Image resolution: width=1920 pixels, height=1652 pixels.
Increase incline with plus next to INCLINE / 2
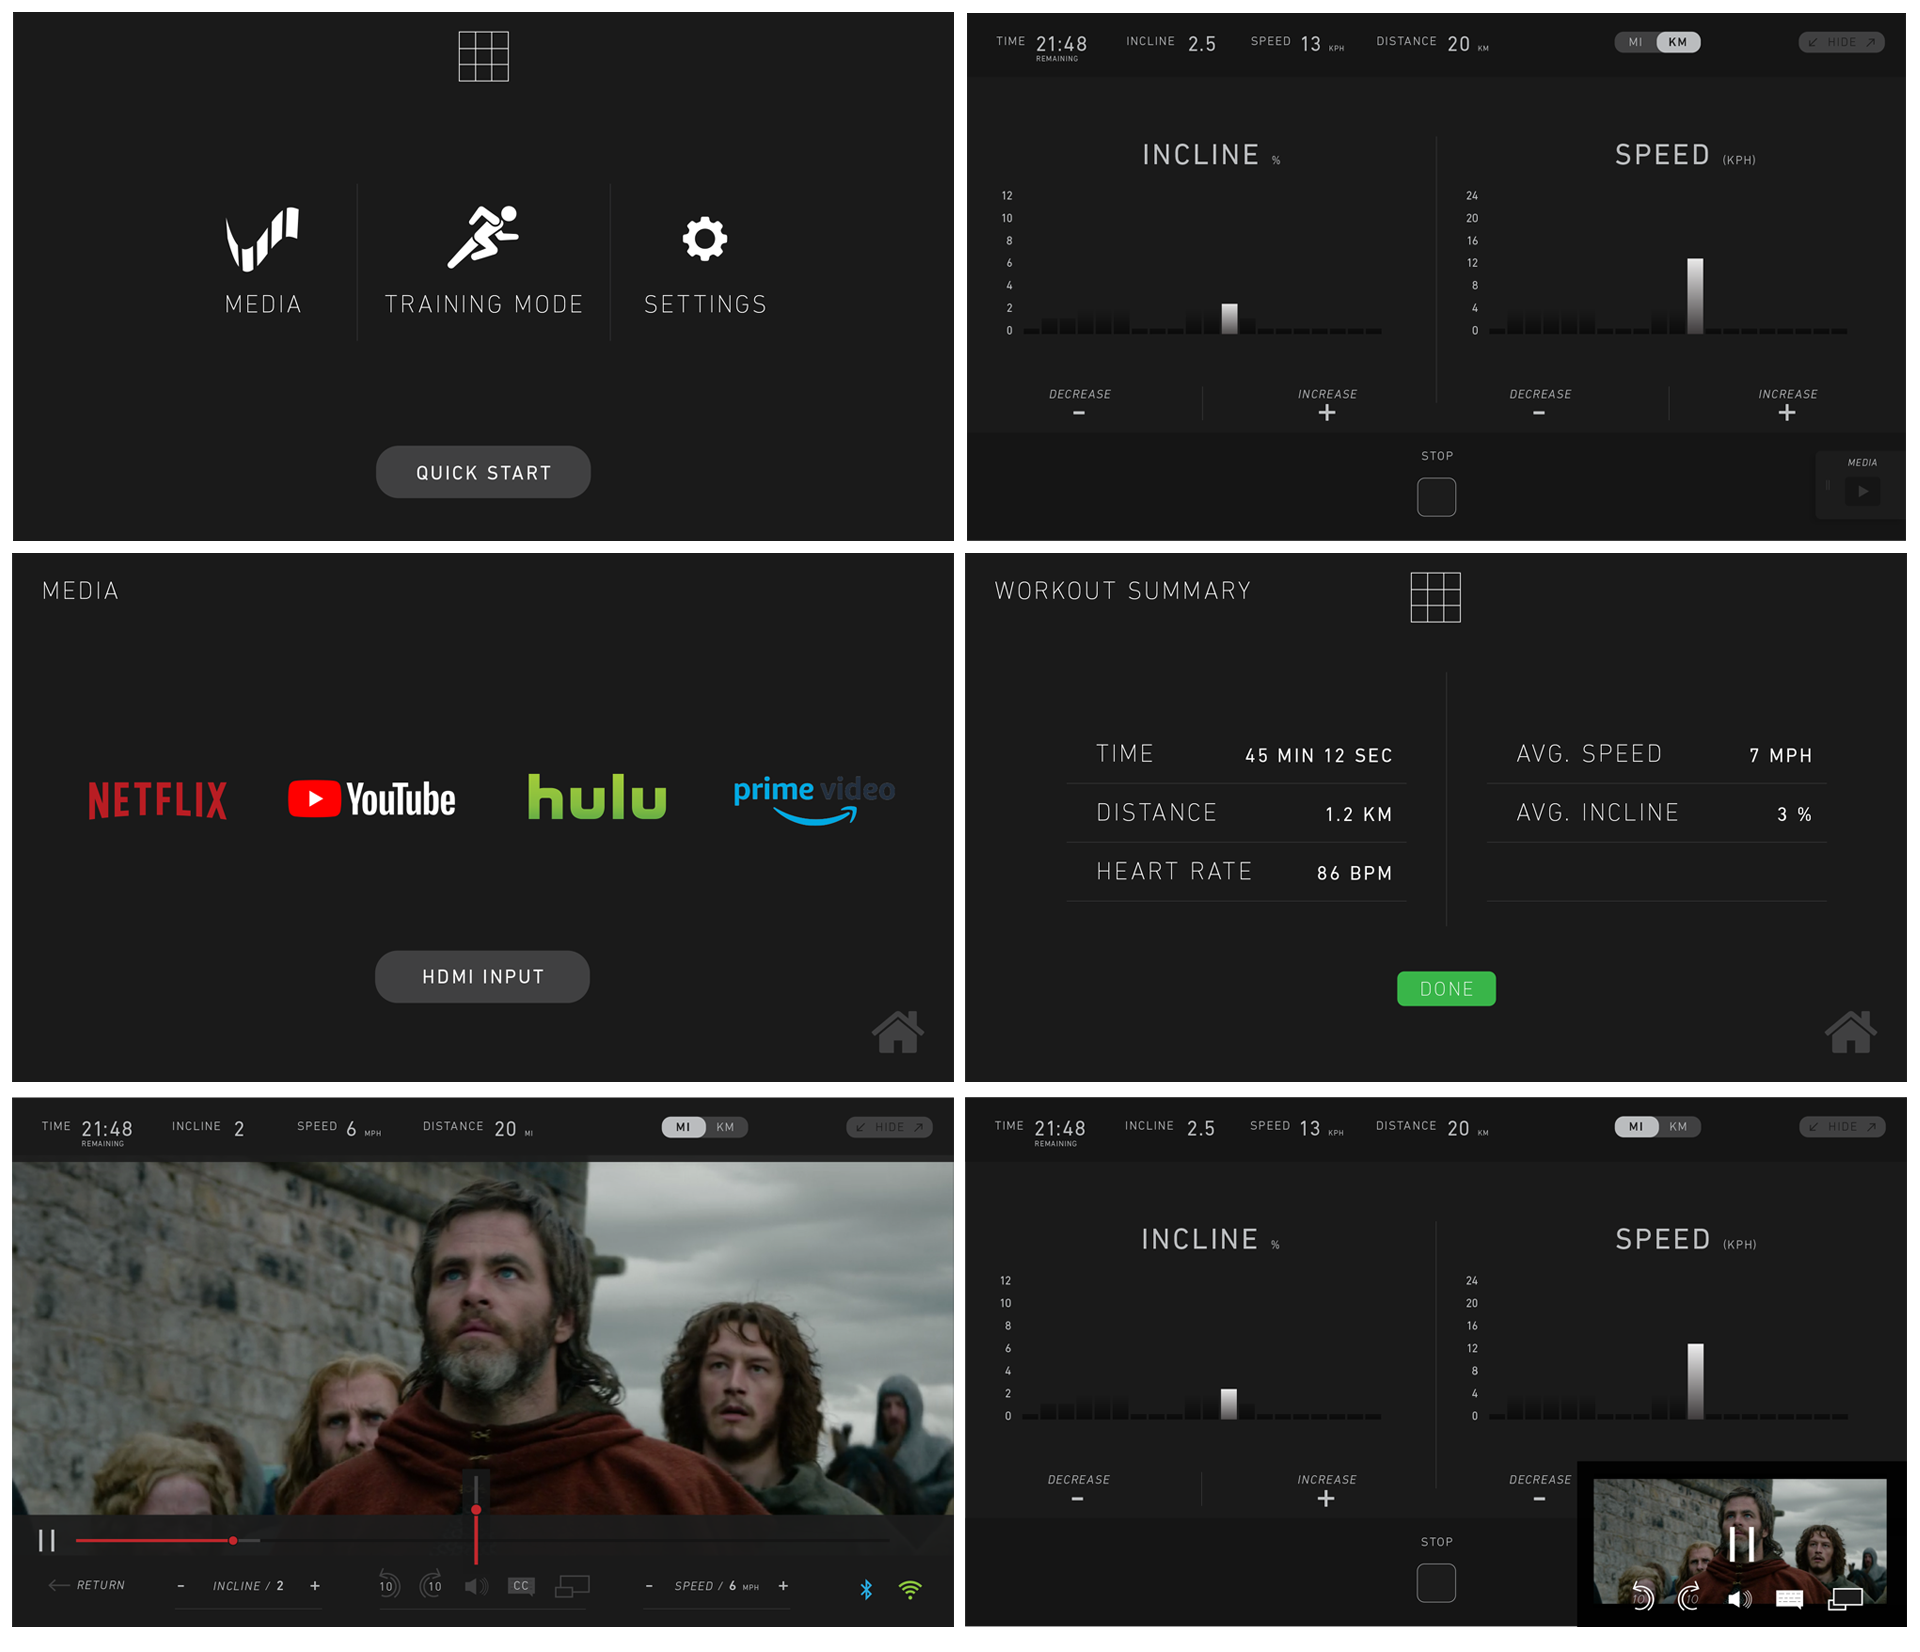pyautogui.click(x=315, y=1586)
